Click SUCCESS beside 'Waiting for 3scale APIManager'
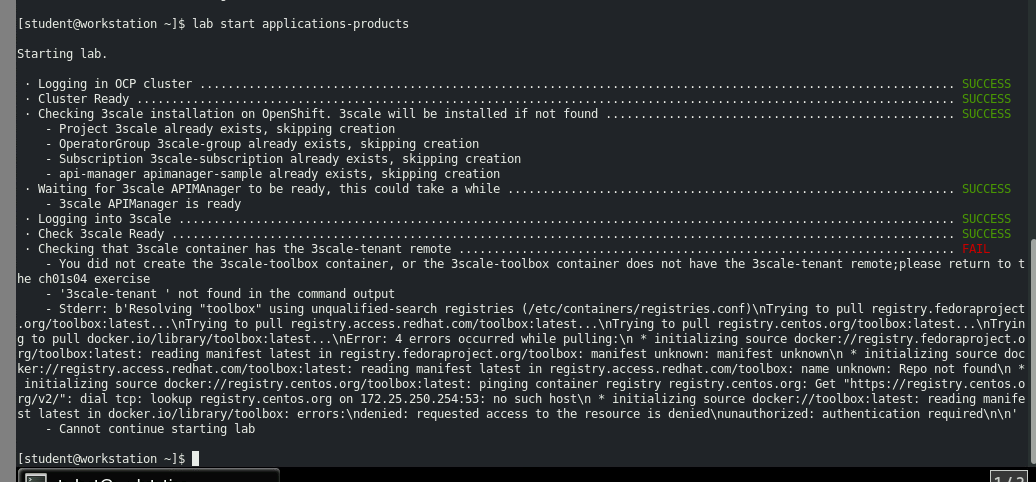This screenshot has height=482, width=1036. (986, 189)
